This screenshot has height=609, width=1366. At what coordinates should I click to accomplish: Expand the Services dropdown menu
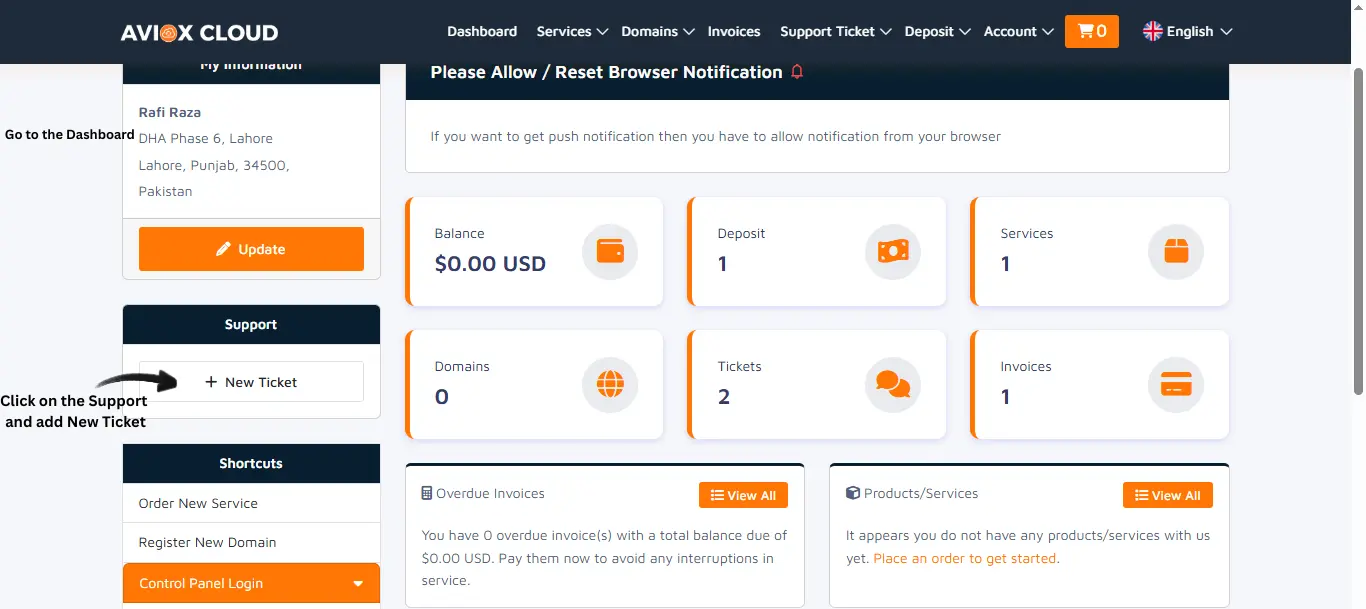click(x=572, y=31)
